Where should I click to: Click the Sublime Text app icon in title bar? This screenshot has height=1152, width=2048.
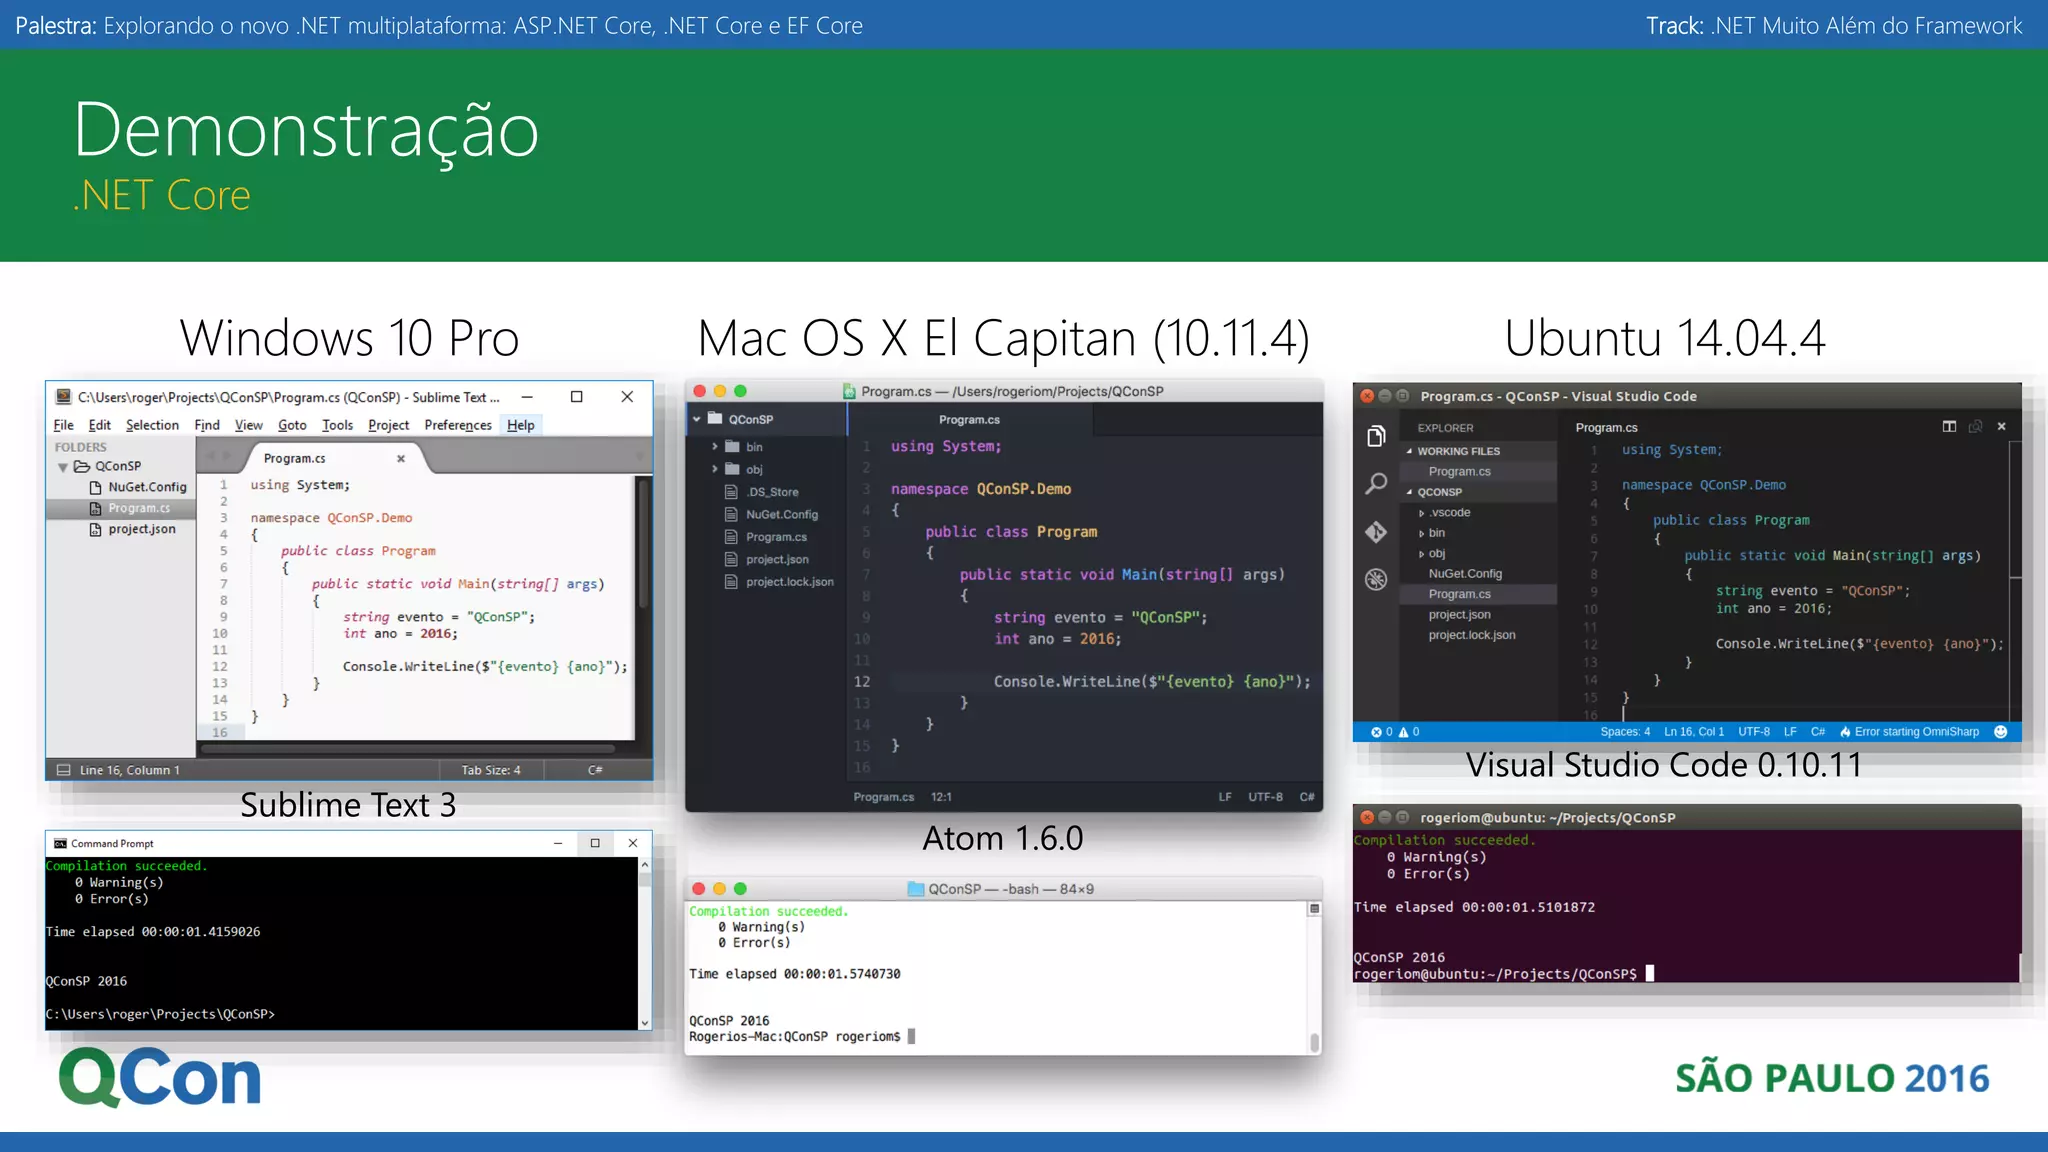(x=63, y=397)
